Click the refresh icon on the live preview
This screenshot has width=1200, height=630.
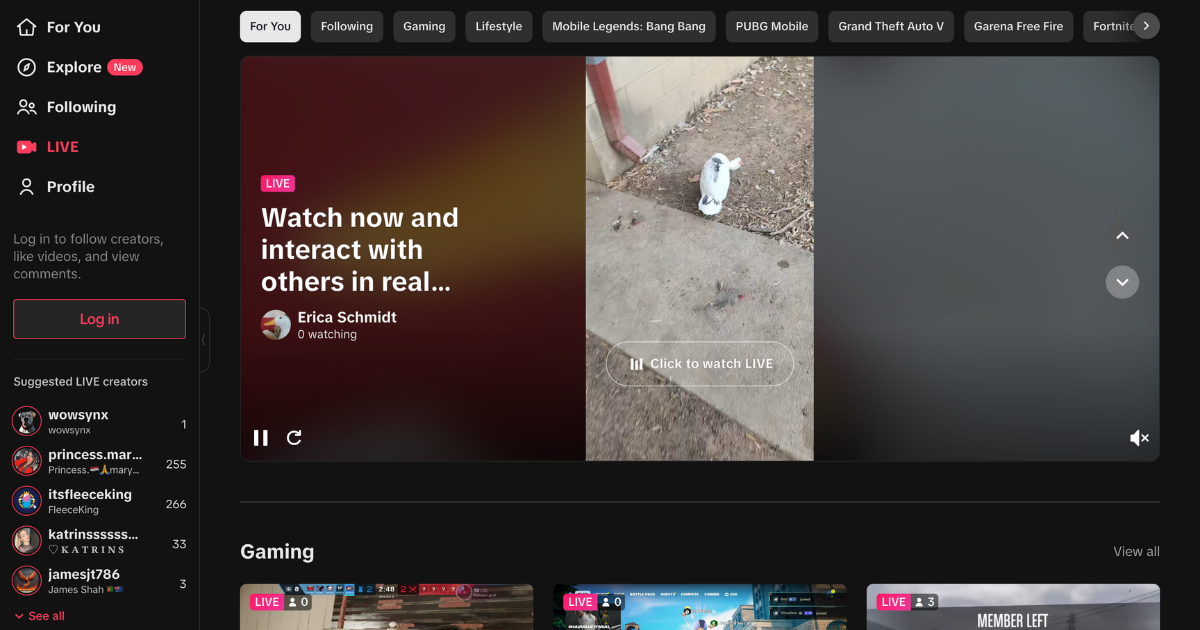(294, 437)
